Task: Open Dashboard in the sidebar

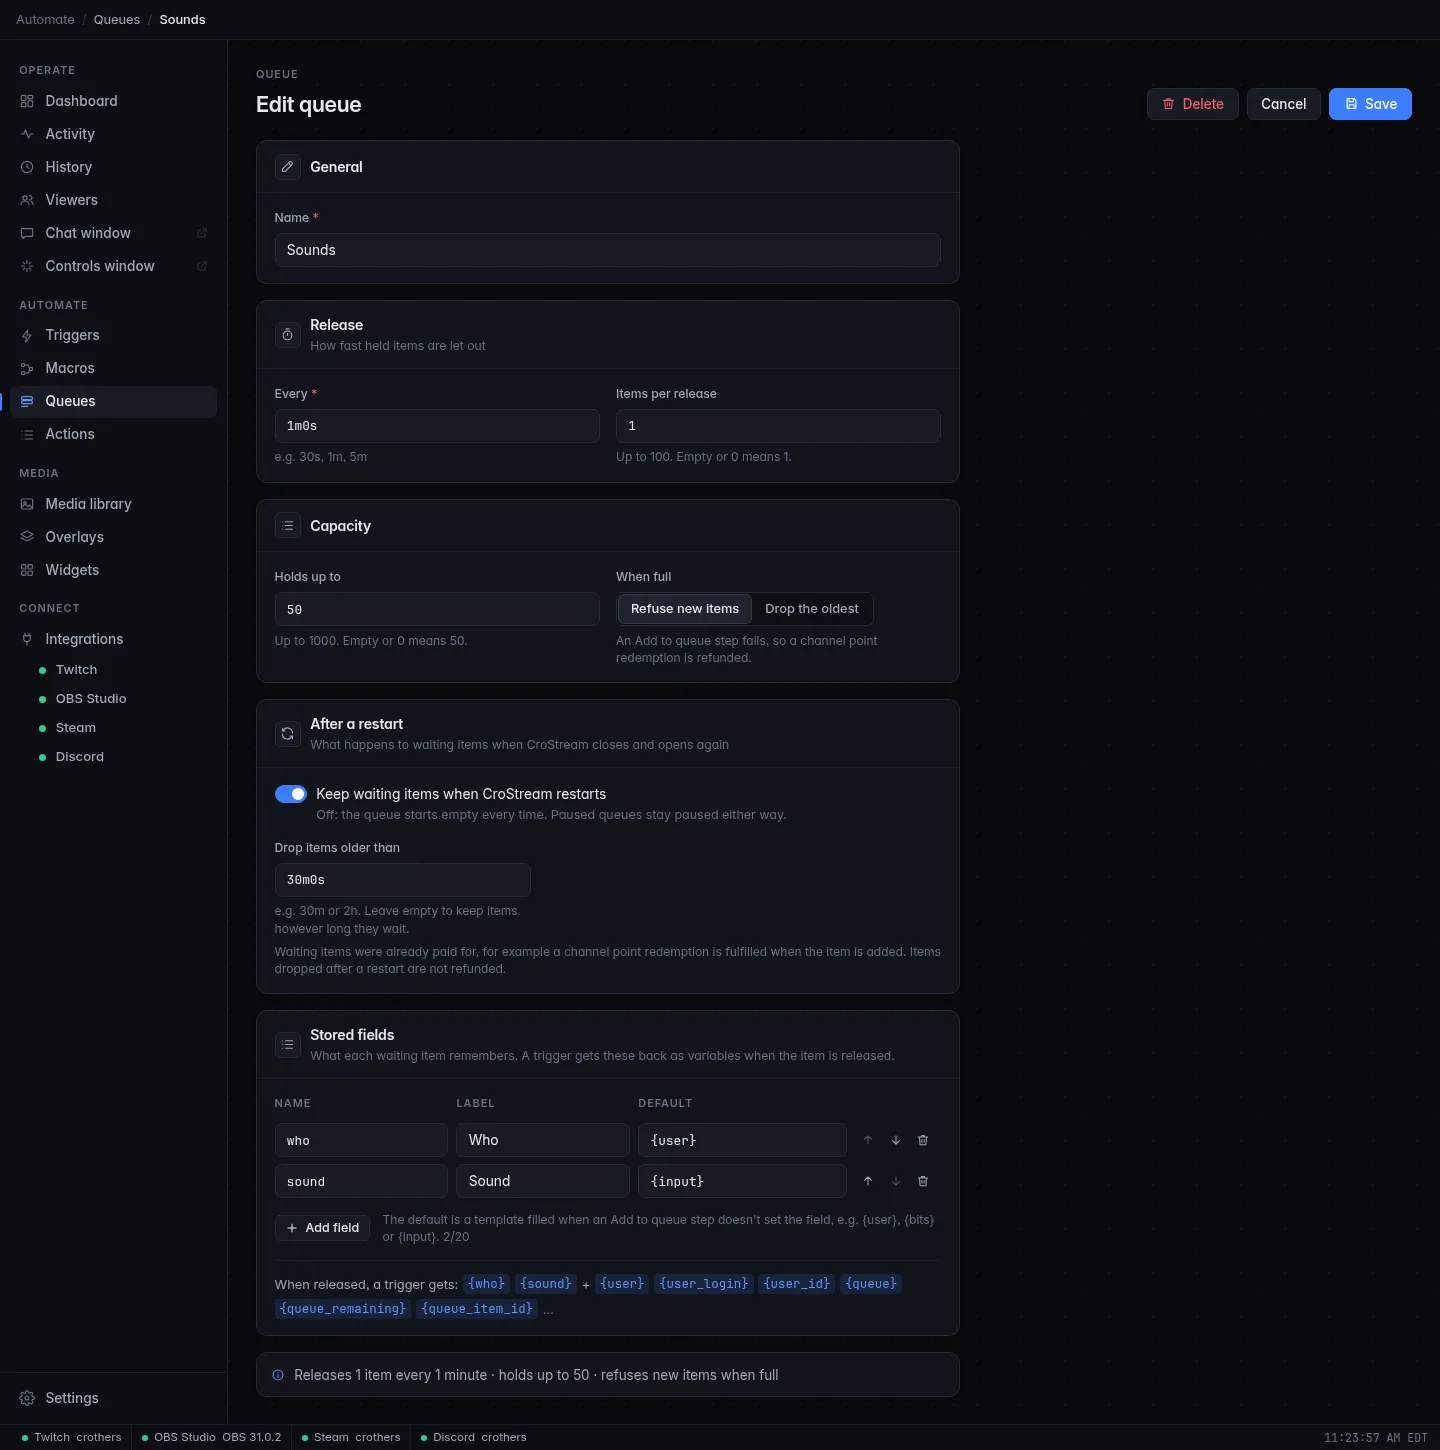Action: [x=114, y=101]
